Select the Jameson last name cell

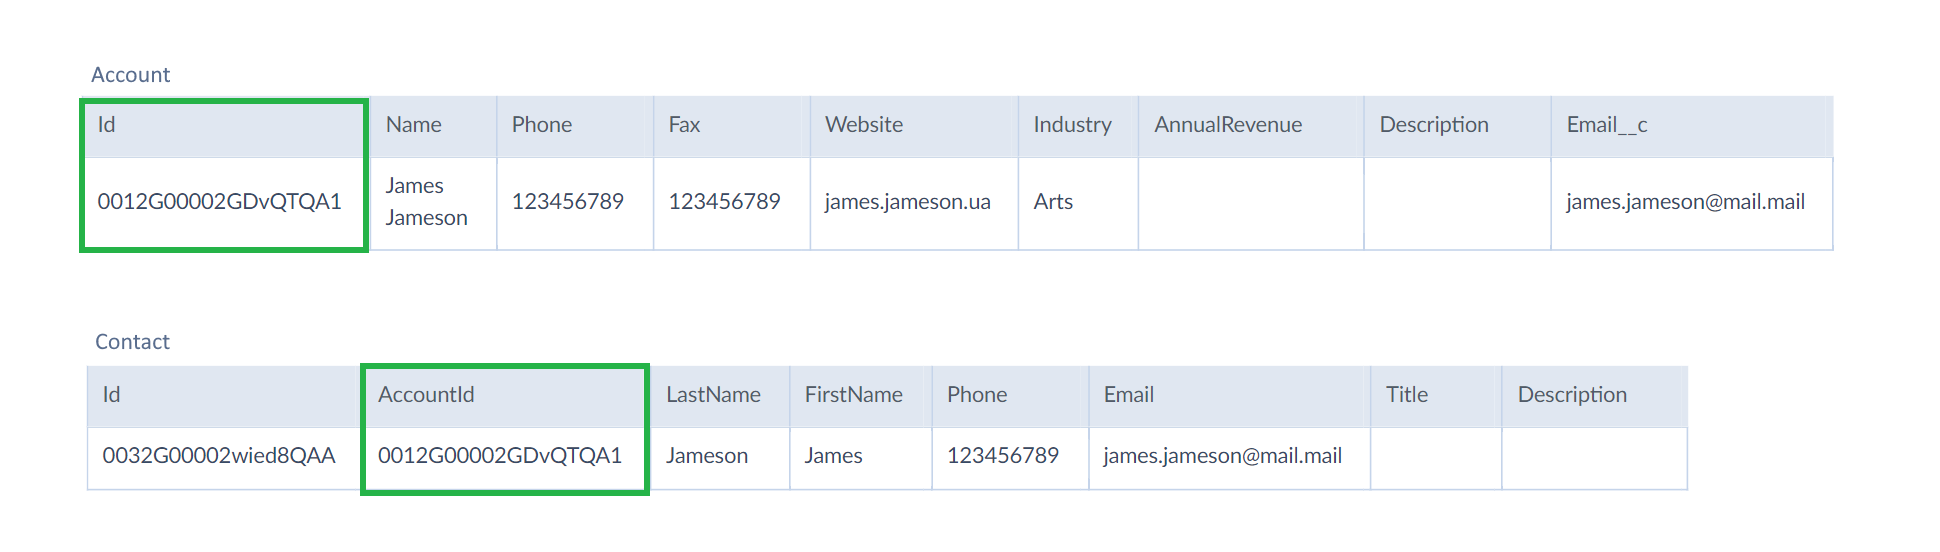coord(720,458)
